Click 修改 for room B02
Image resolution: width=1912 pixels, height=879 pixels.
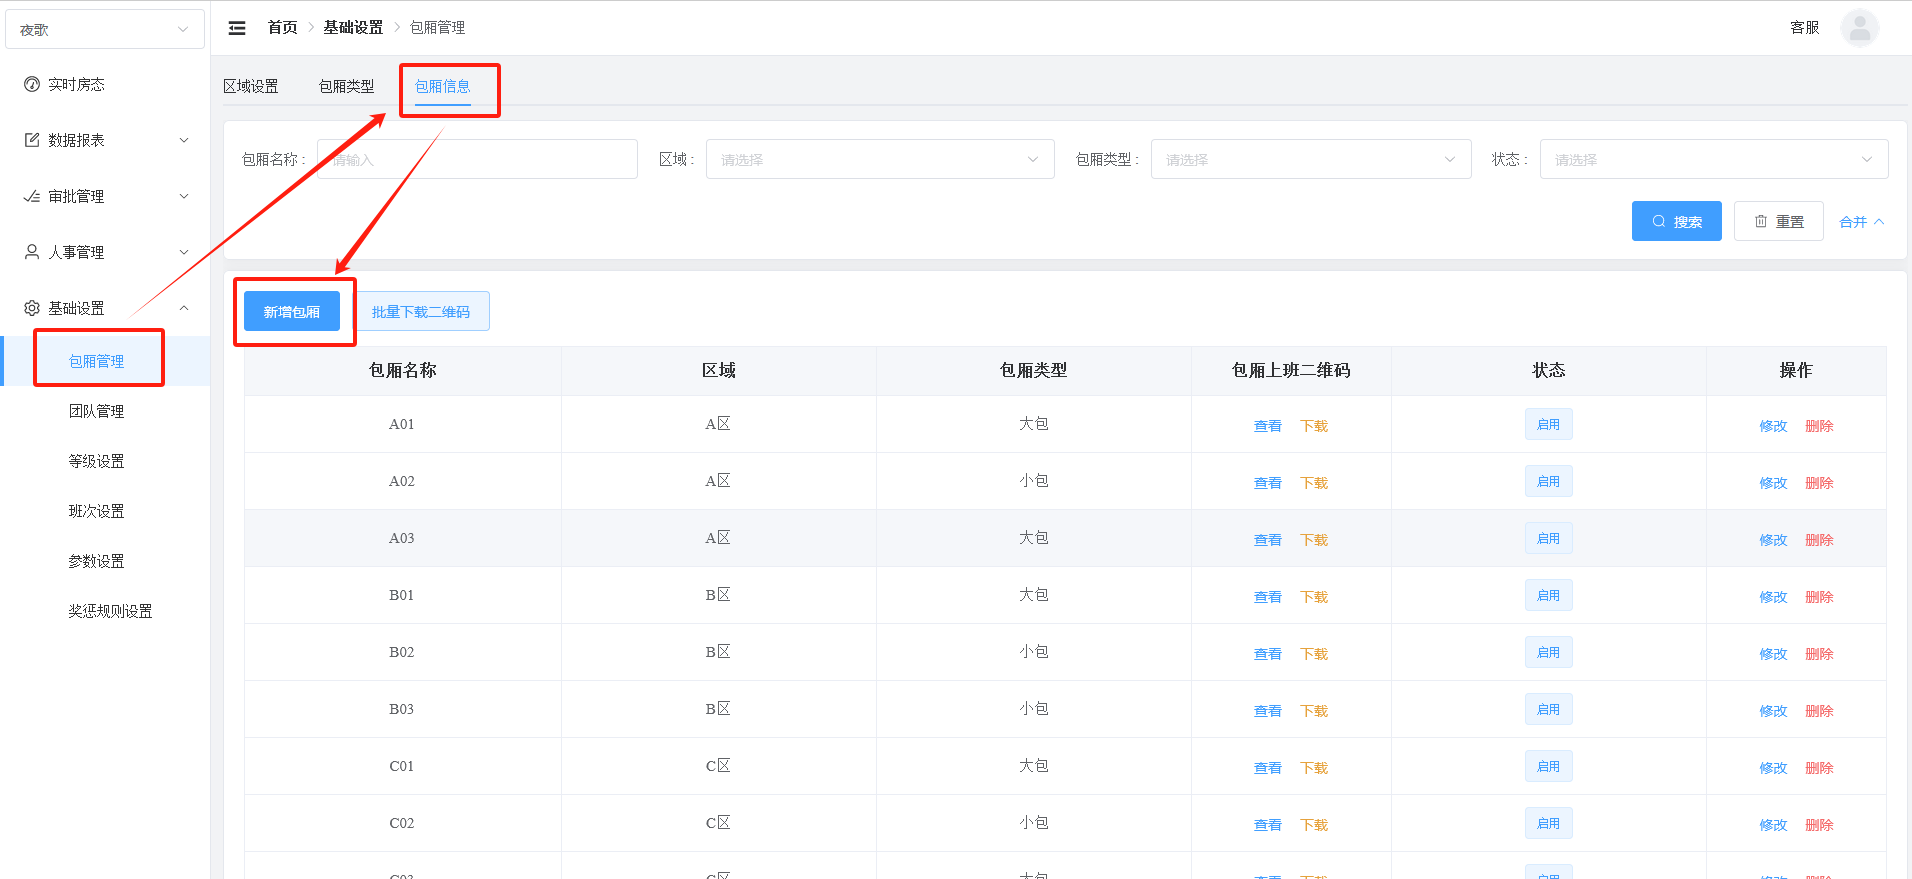tap(1773, 654)
